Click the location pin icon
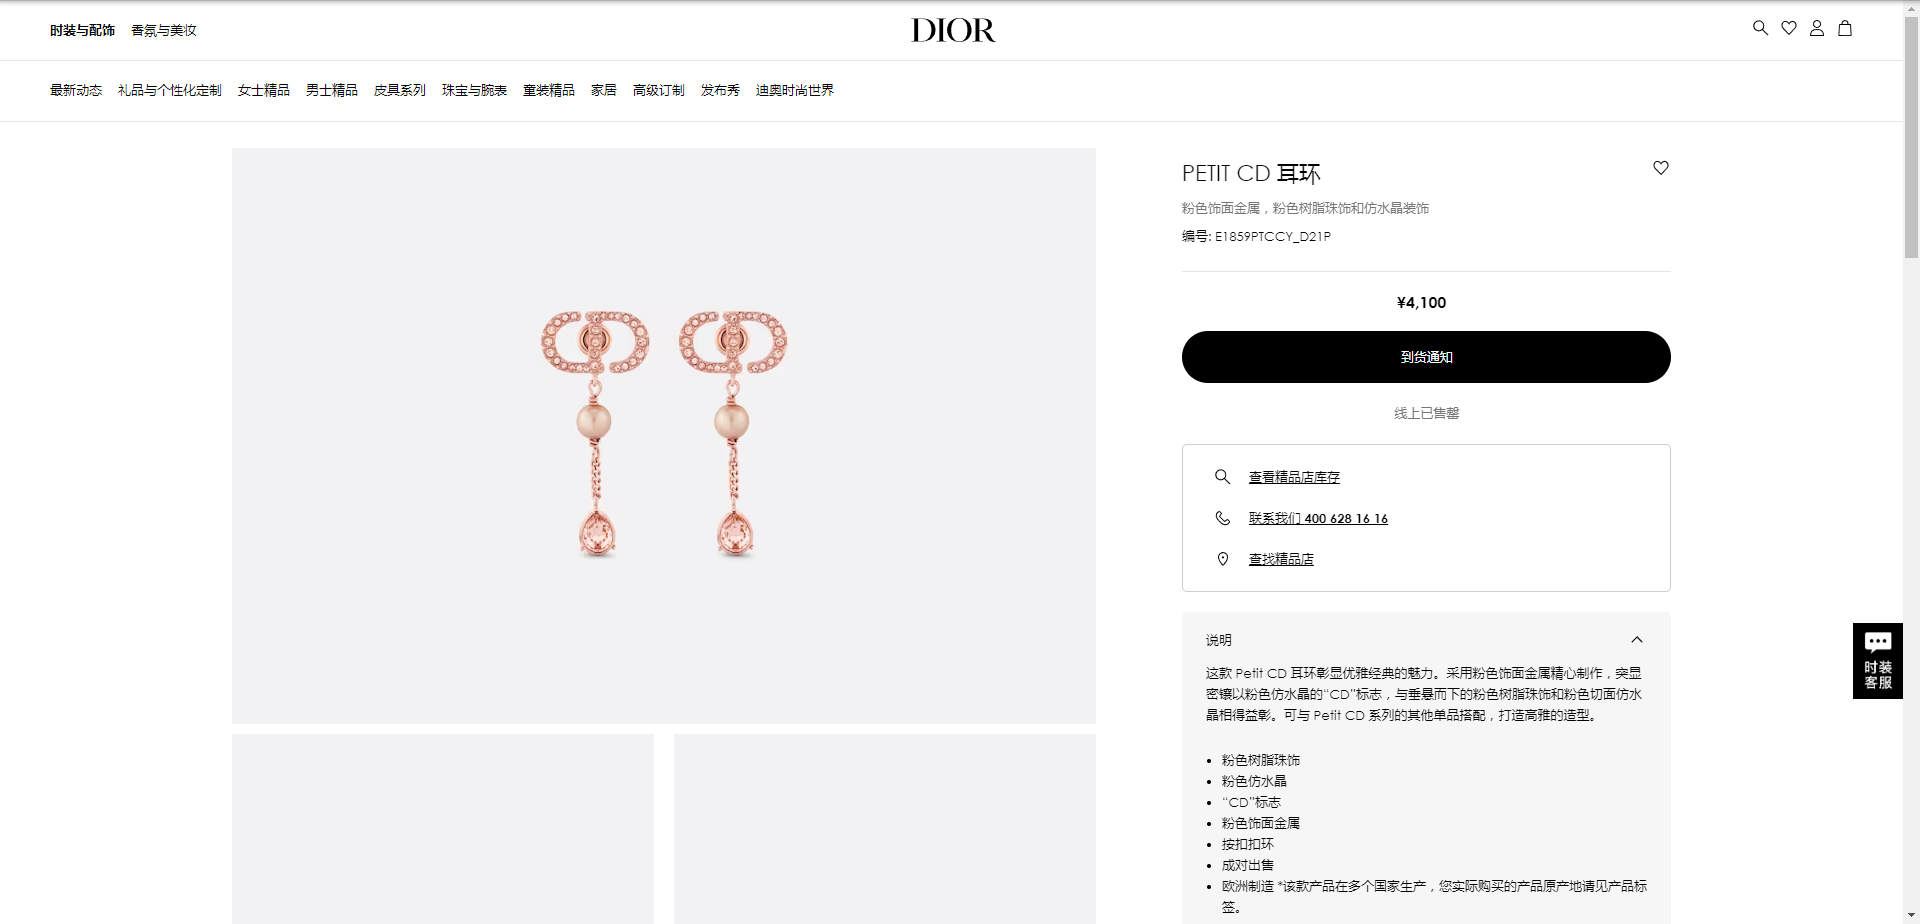The image size is (1920, 924). point(1222,559)
